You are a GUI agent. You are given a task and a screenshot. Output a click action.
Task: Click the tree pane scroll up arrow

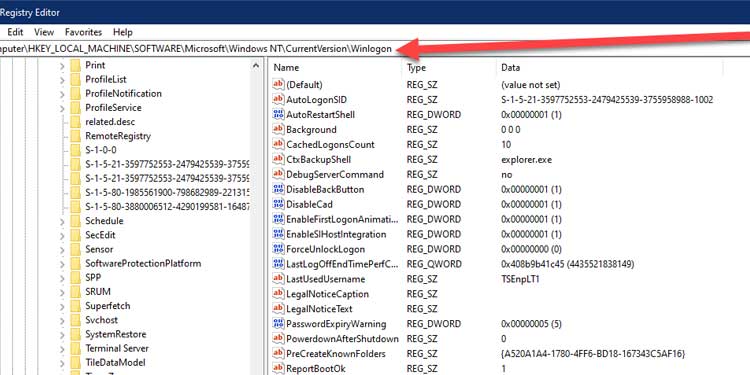[x=255, y=66]
